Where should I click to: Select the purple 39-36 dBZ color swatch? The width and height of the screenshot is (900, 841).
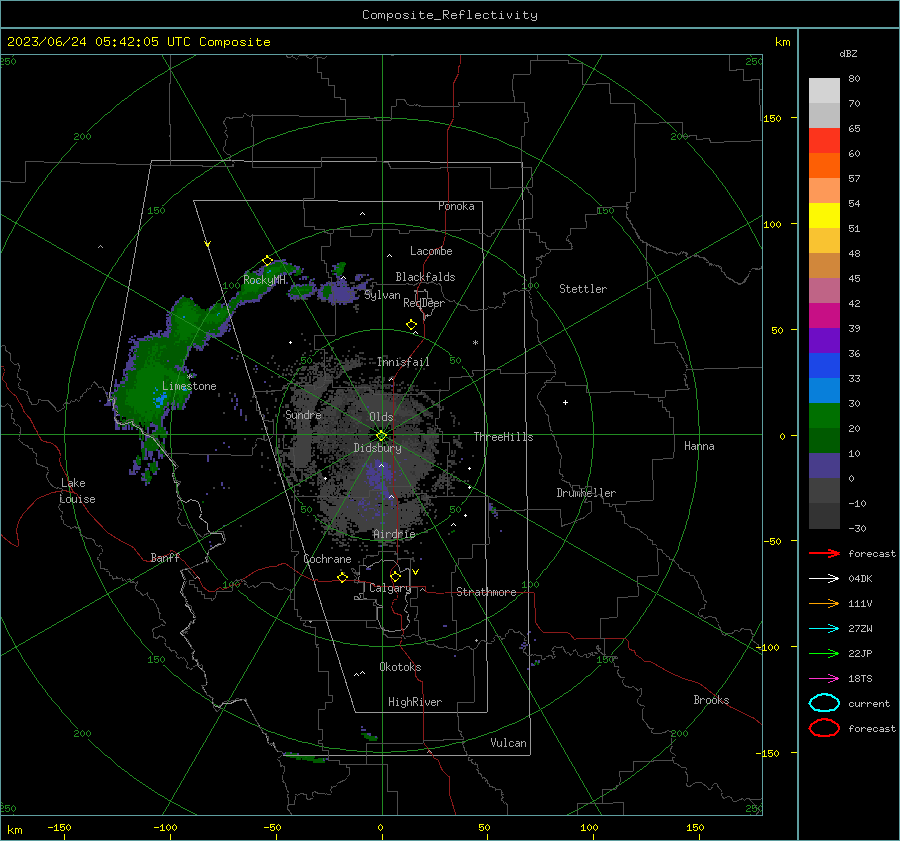pyautogui.click(x=824, y=341)
